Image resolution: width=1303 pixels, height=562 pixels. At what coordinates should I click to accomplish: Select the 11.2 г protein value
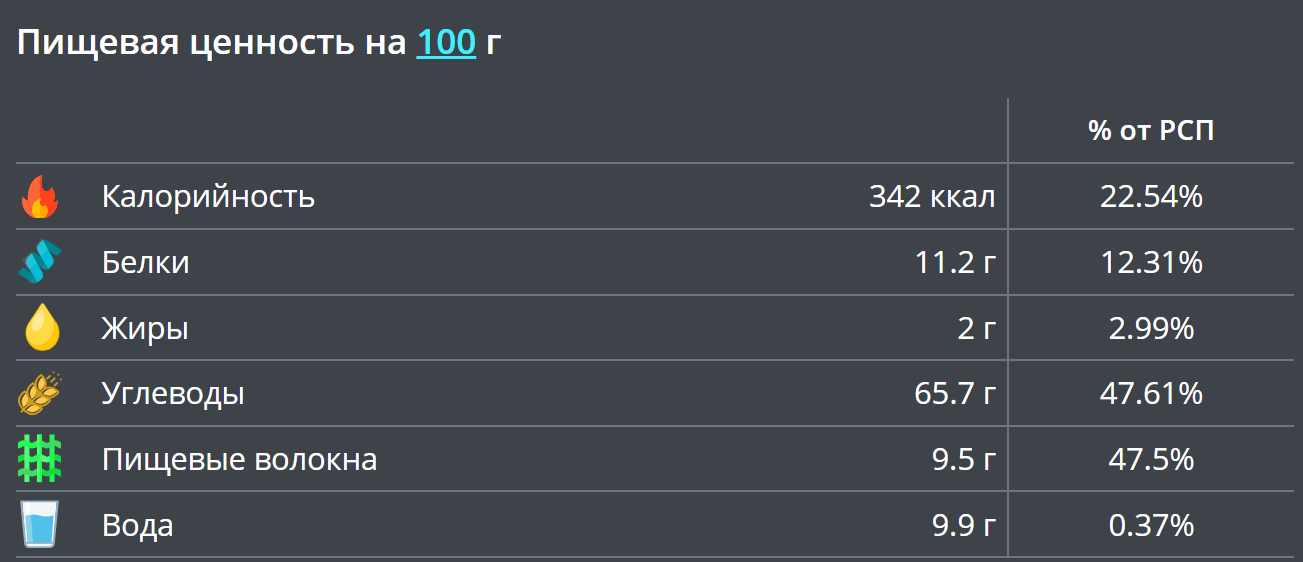[x=955, y=263]
